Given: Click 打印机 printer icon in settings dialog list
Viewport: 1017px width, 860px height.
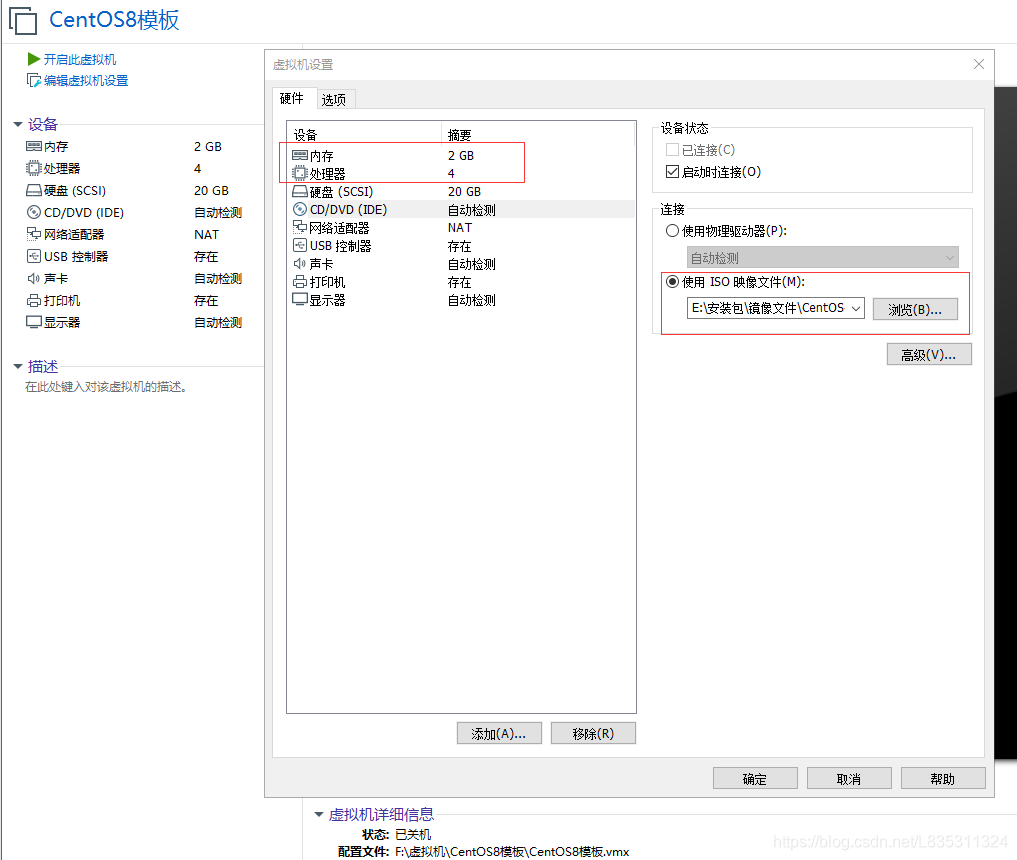Looking at the screenshot, I should [300, 281].
